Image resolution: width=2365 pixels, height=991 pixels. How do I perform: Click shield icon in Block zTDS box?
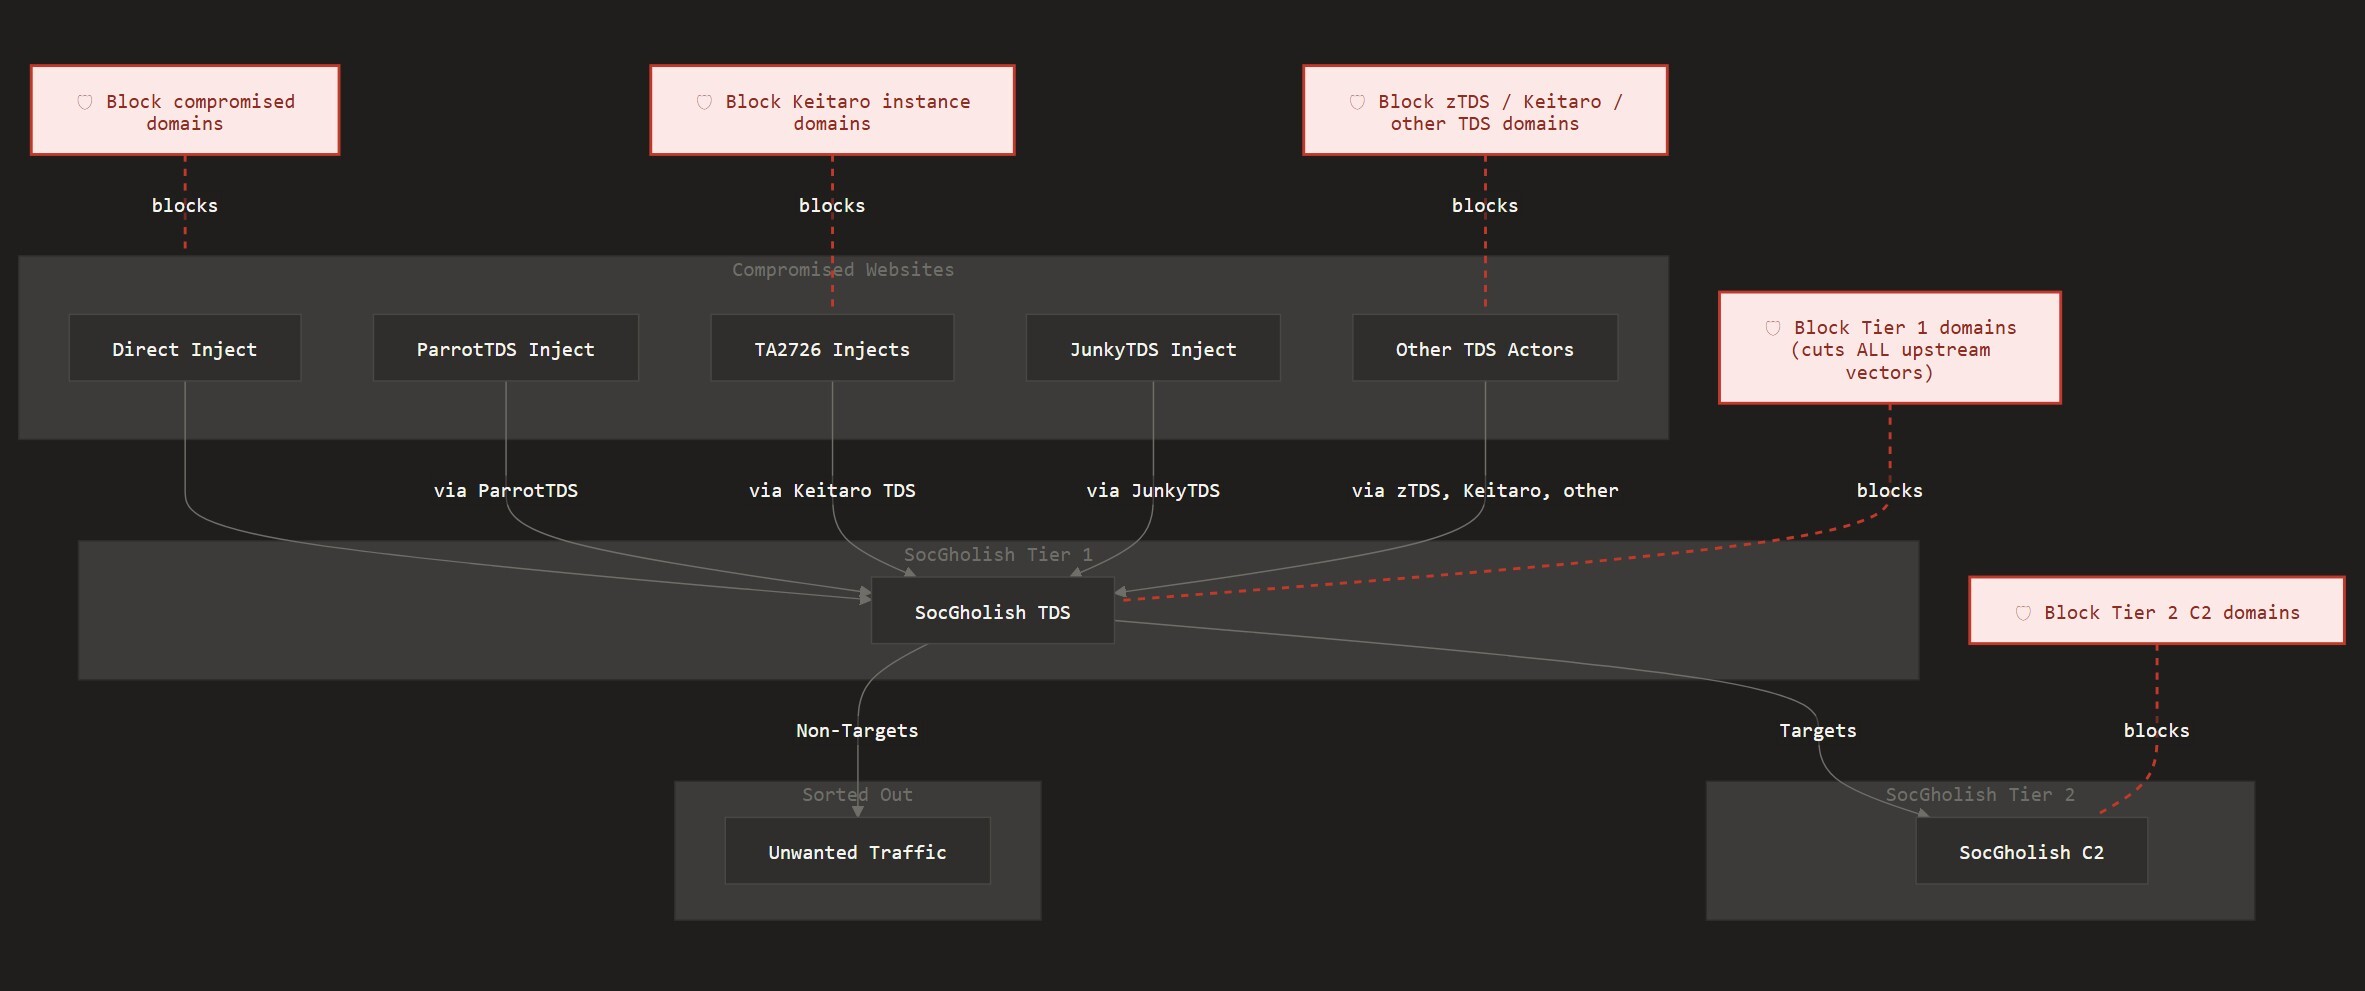pos(1357,102)
